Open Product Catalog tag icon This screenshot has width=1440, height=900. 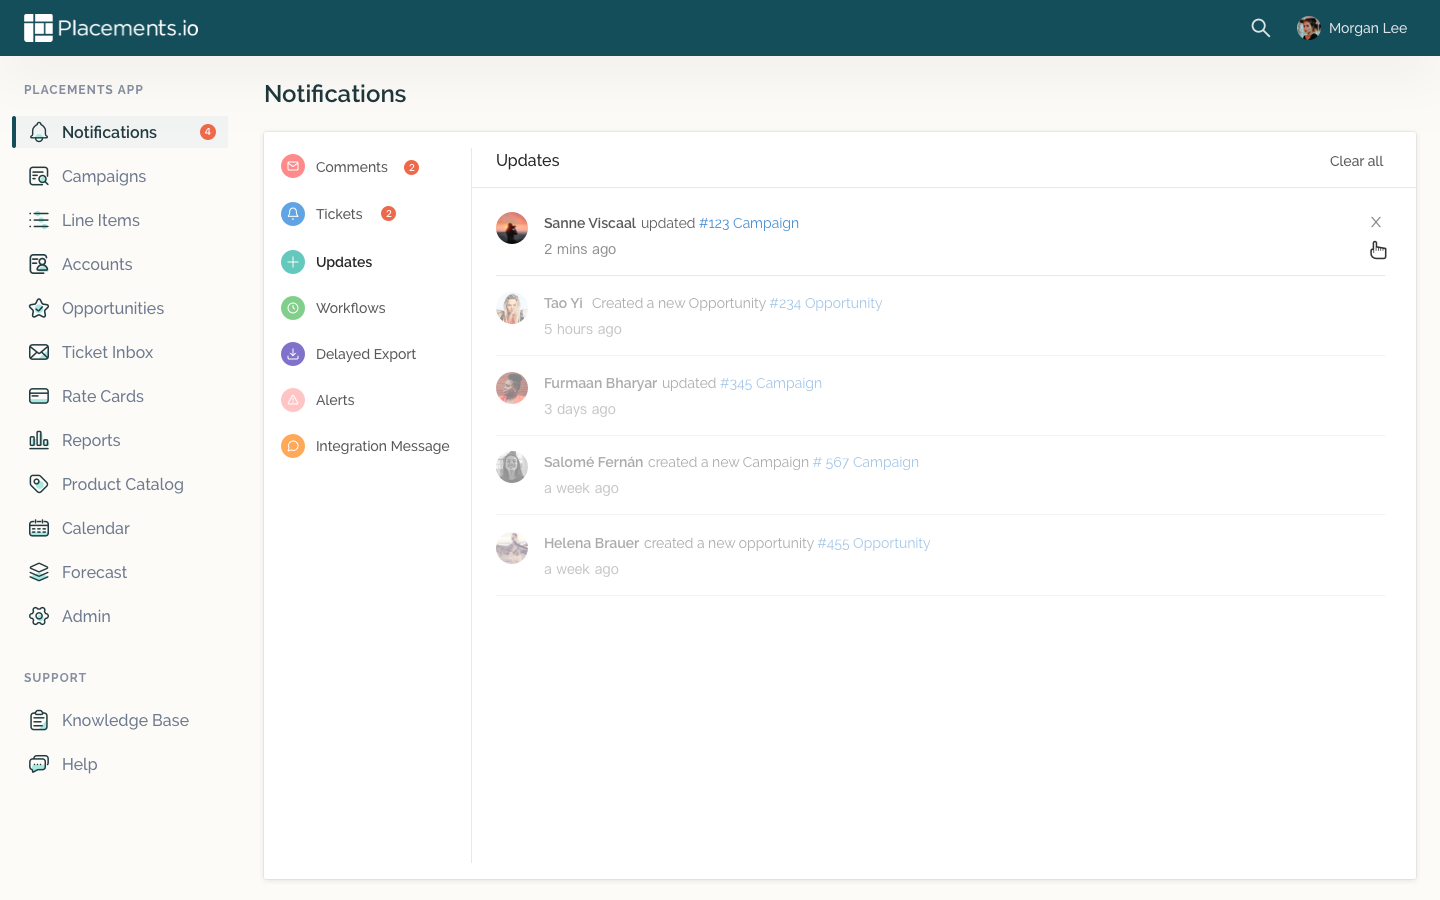[39, 484]
